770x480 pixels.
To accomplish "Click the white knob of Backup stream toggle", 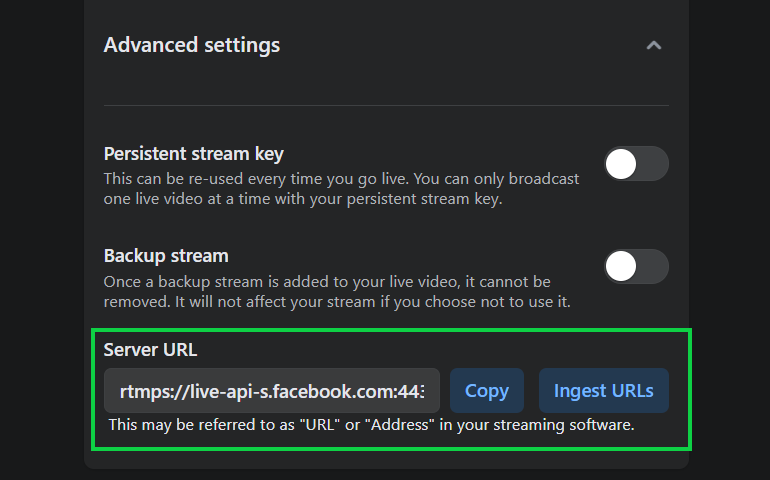I will click(621, 266).
